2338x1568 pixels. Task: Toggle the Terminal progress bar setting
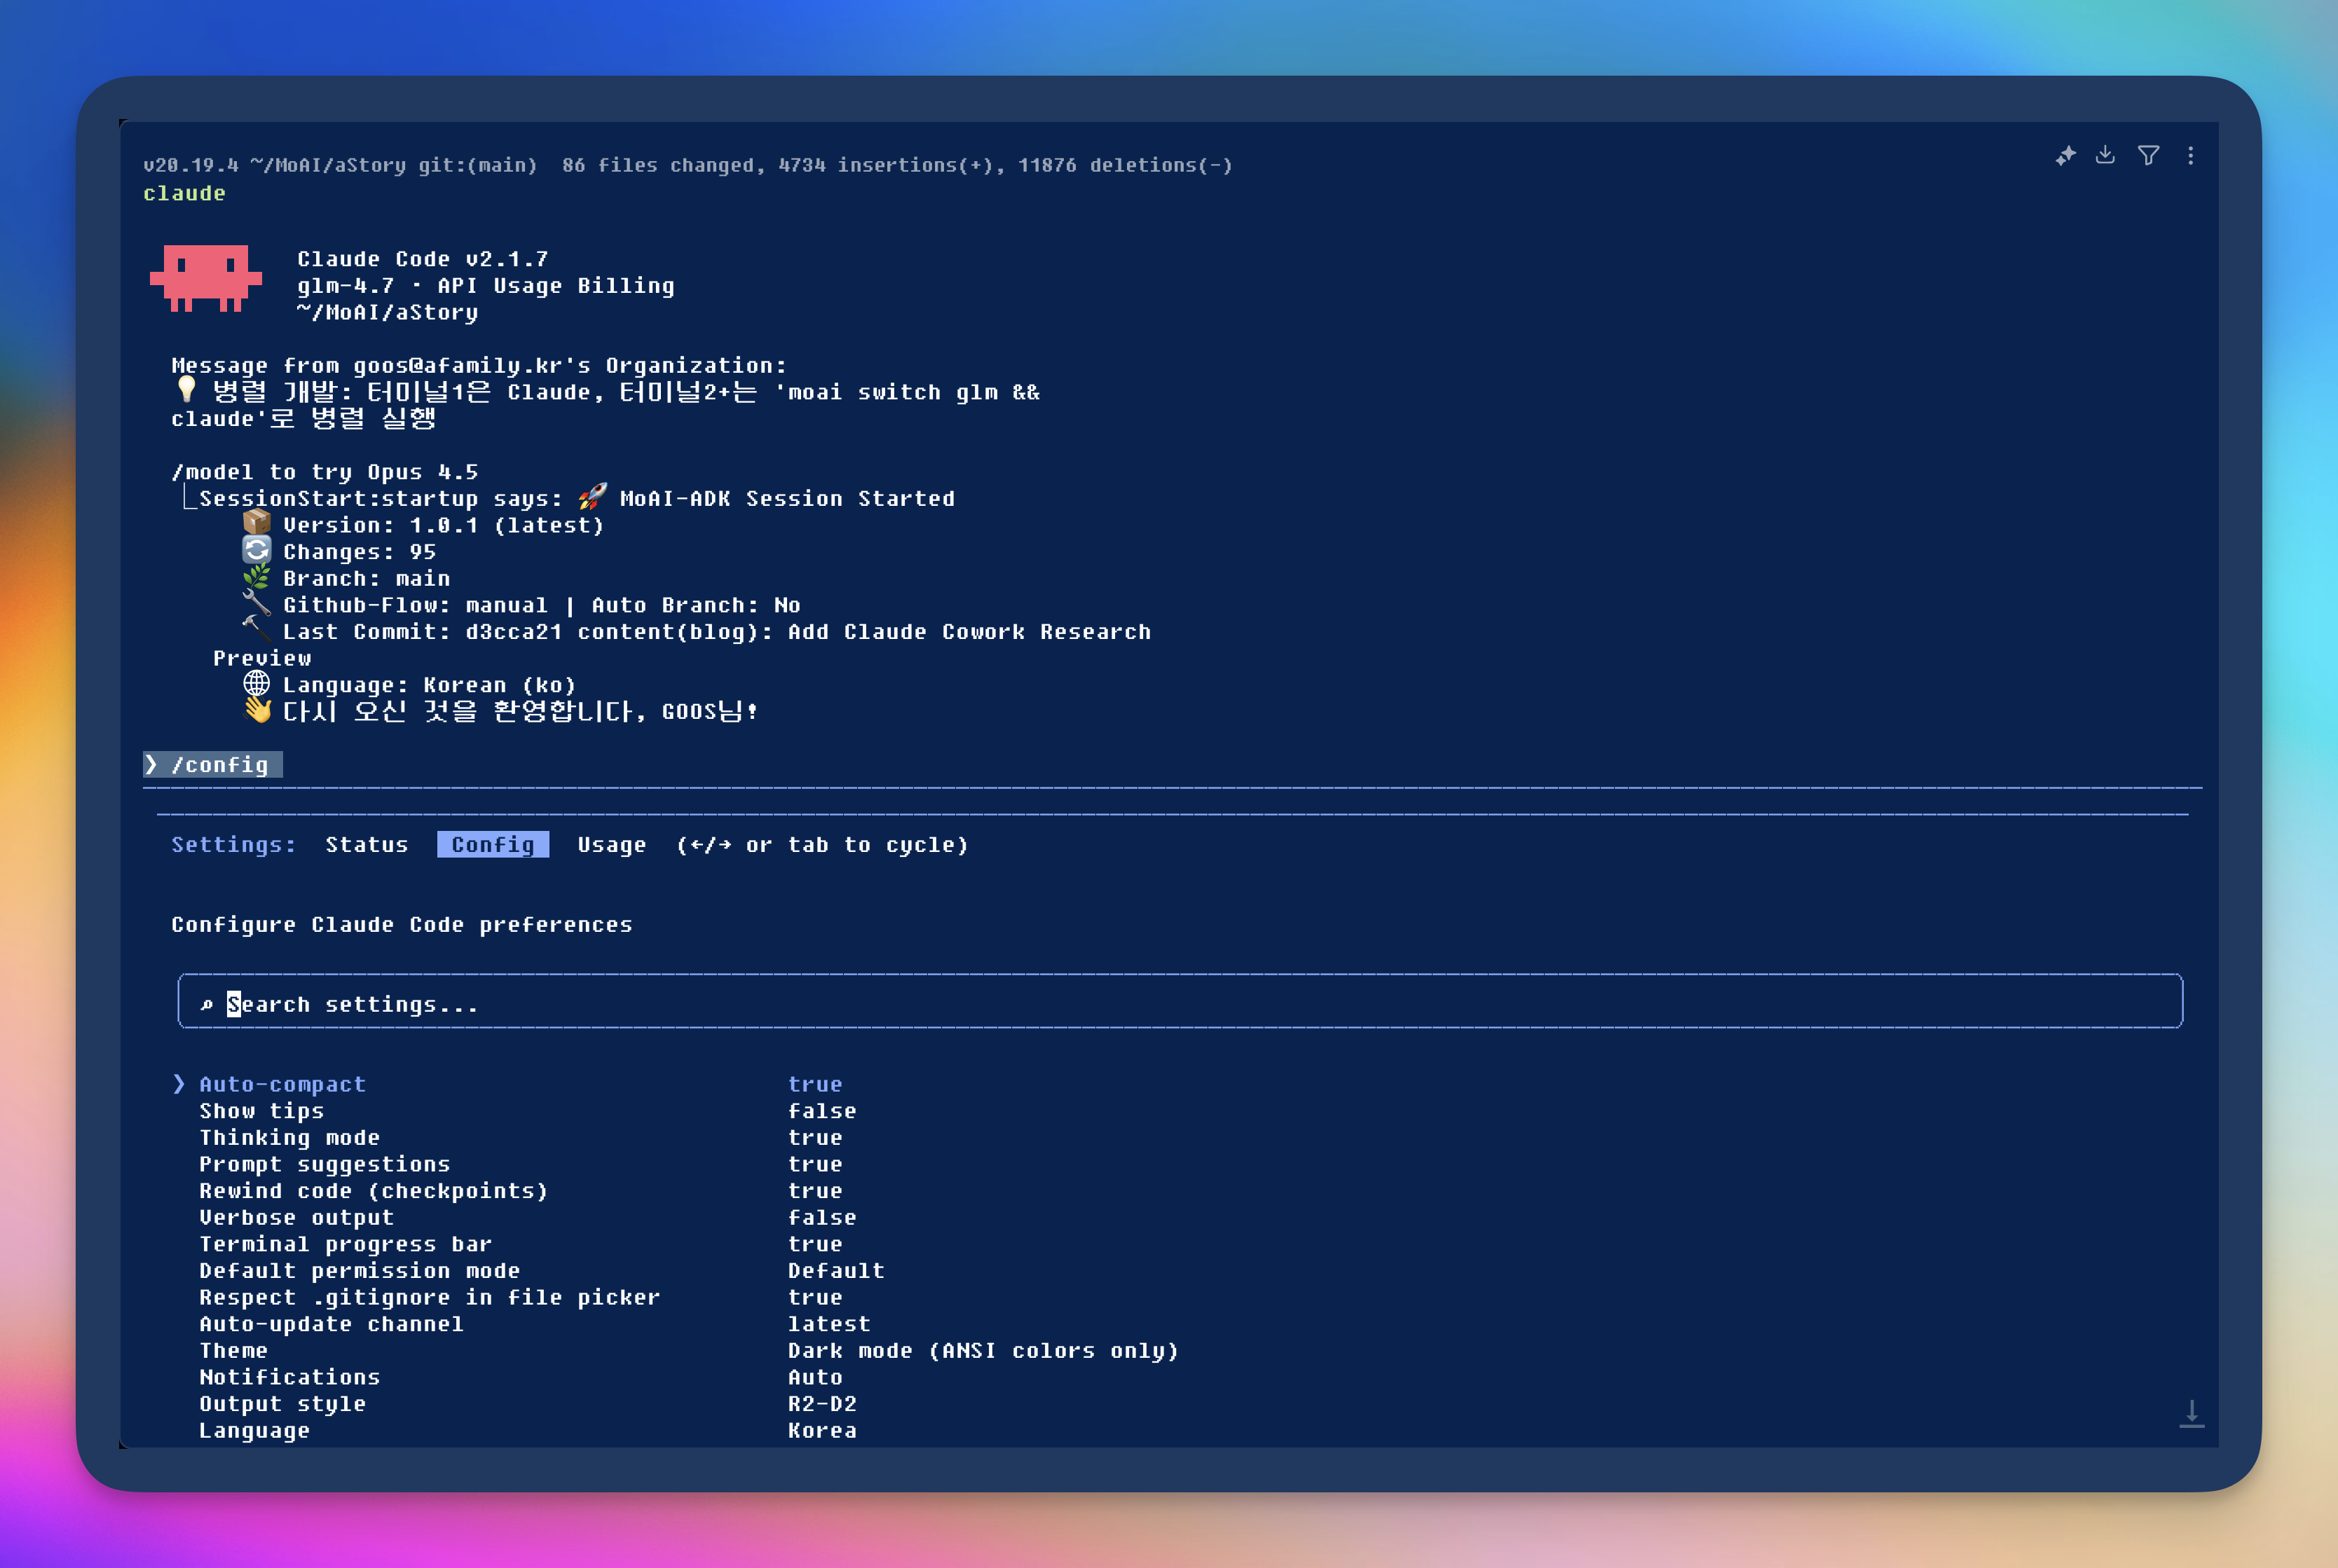point(345,1244)
